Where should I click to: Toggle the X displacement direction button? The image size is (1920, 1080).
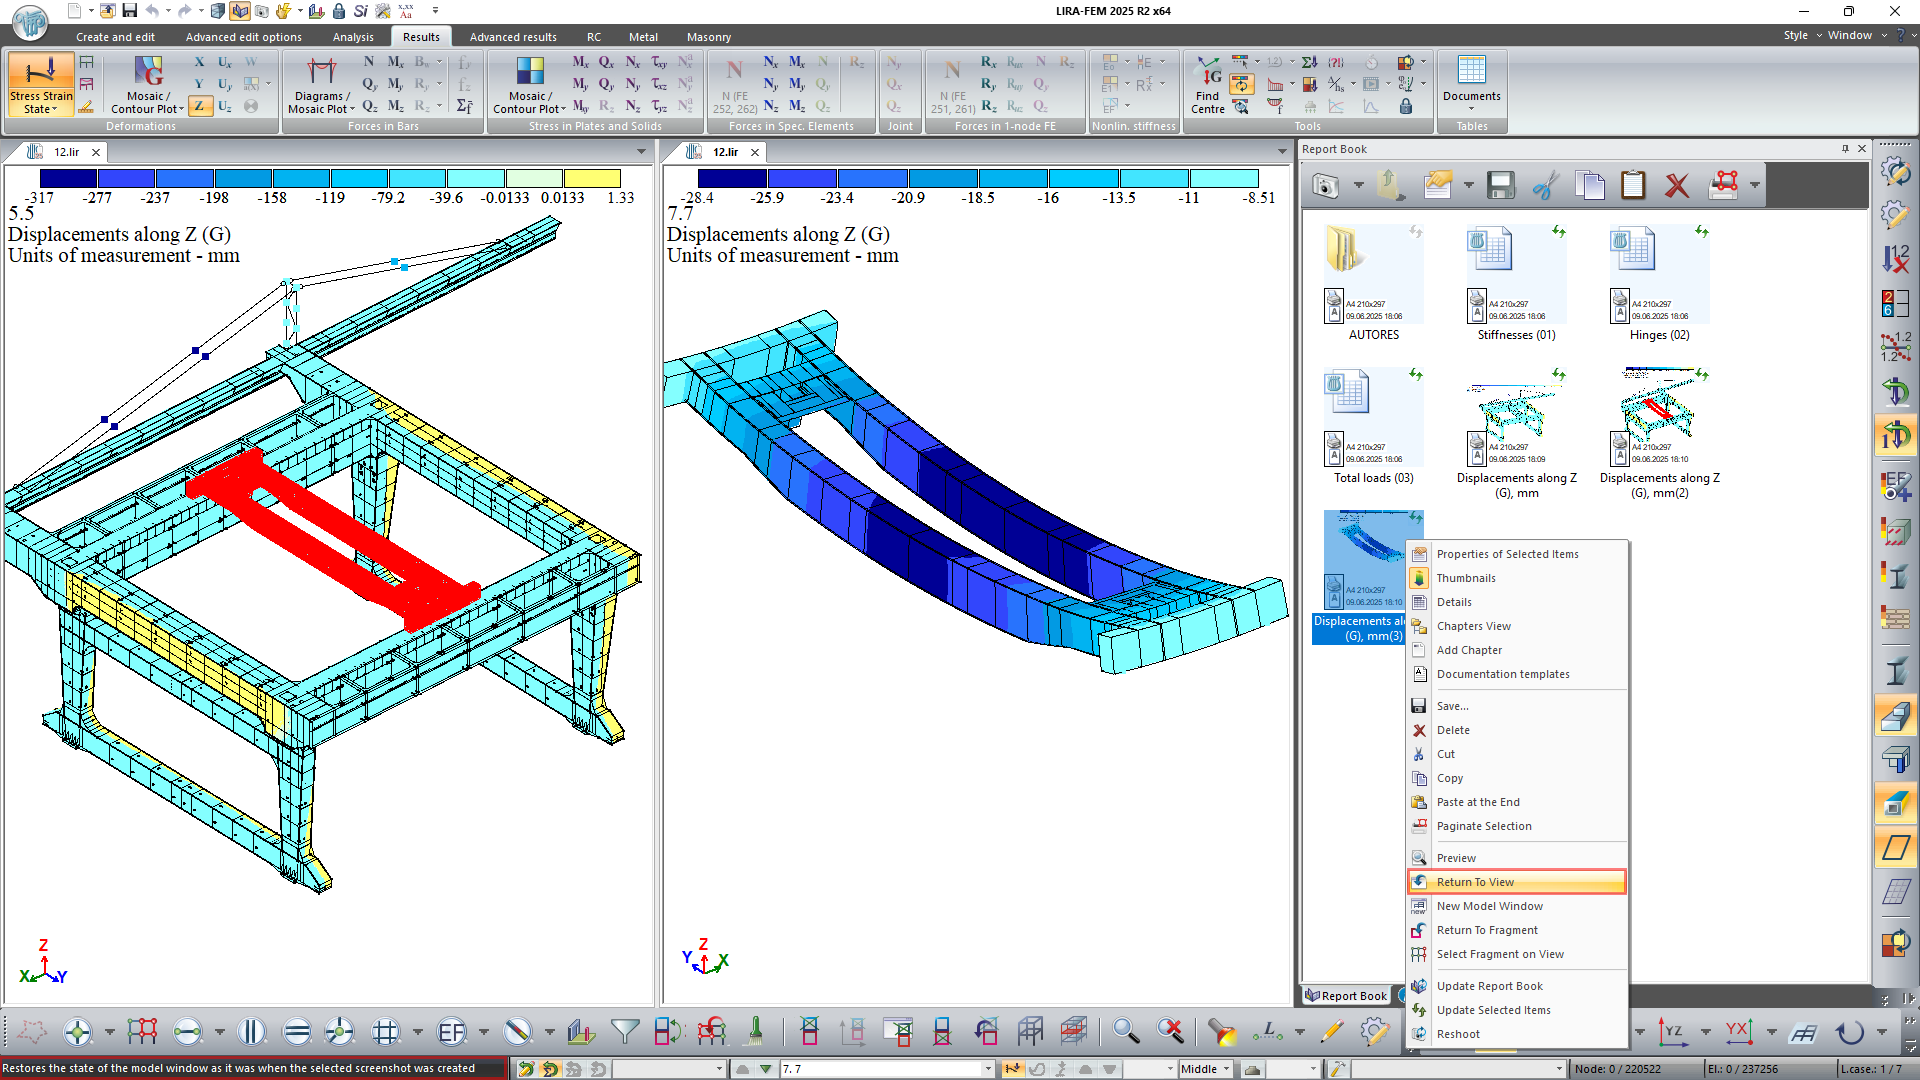pos(200,62)
